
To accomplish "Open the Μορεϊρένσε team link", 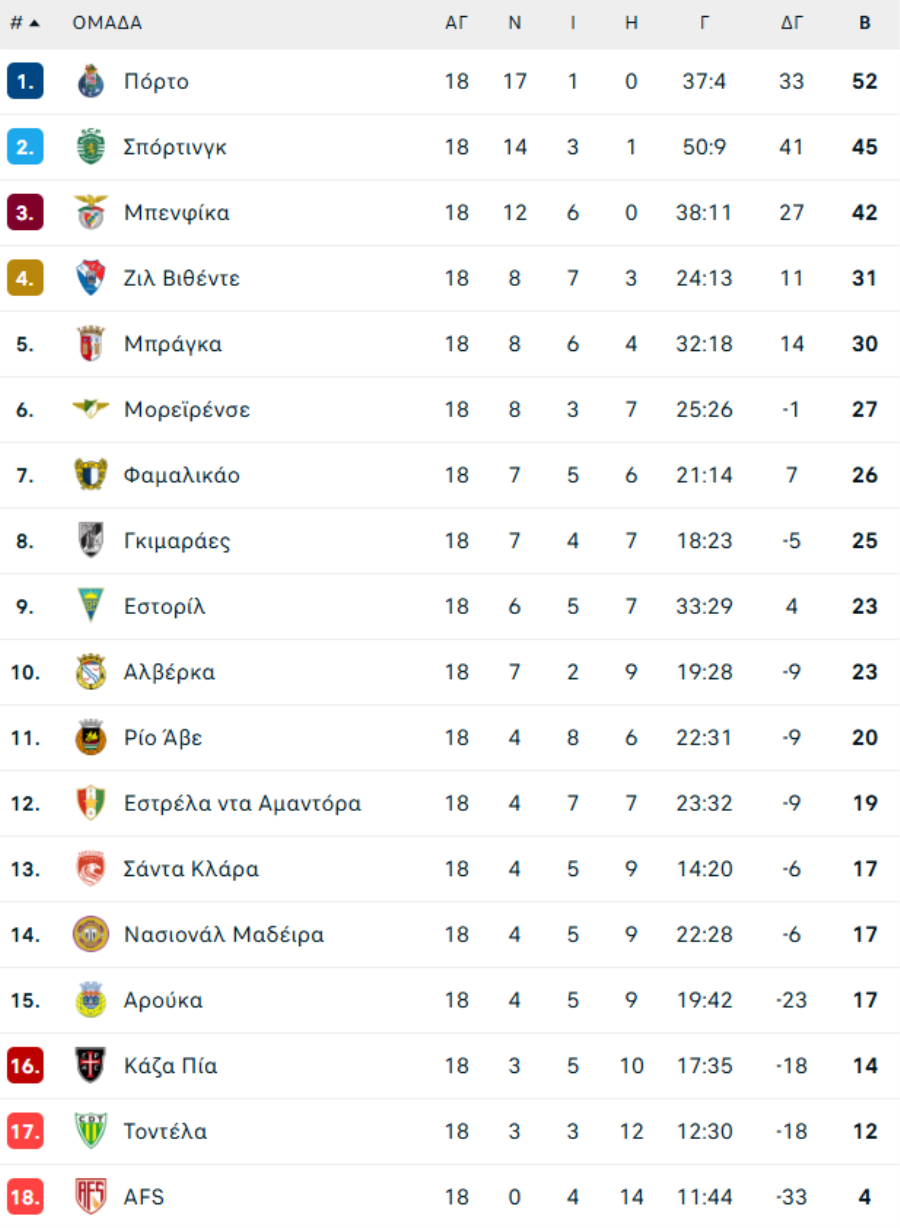I will [x=187, y=409].
